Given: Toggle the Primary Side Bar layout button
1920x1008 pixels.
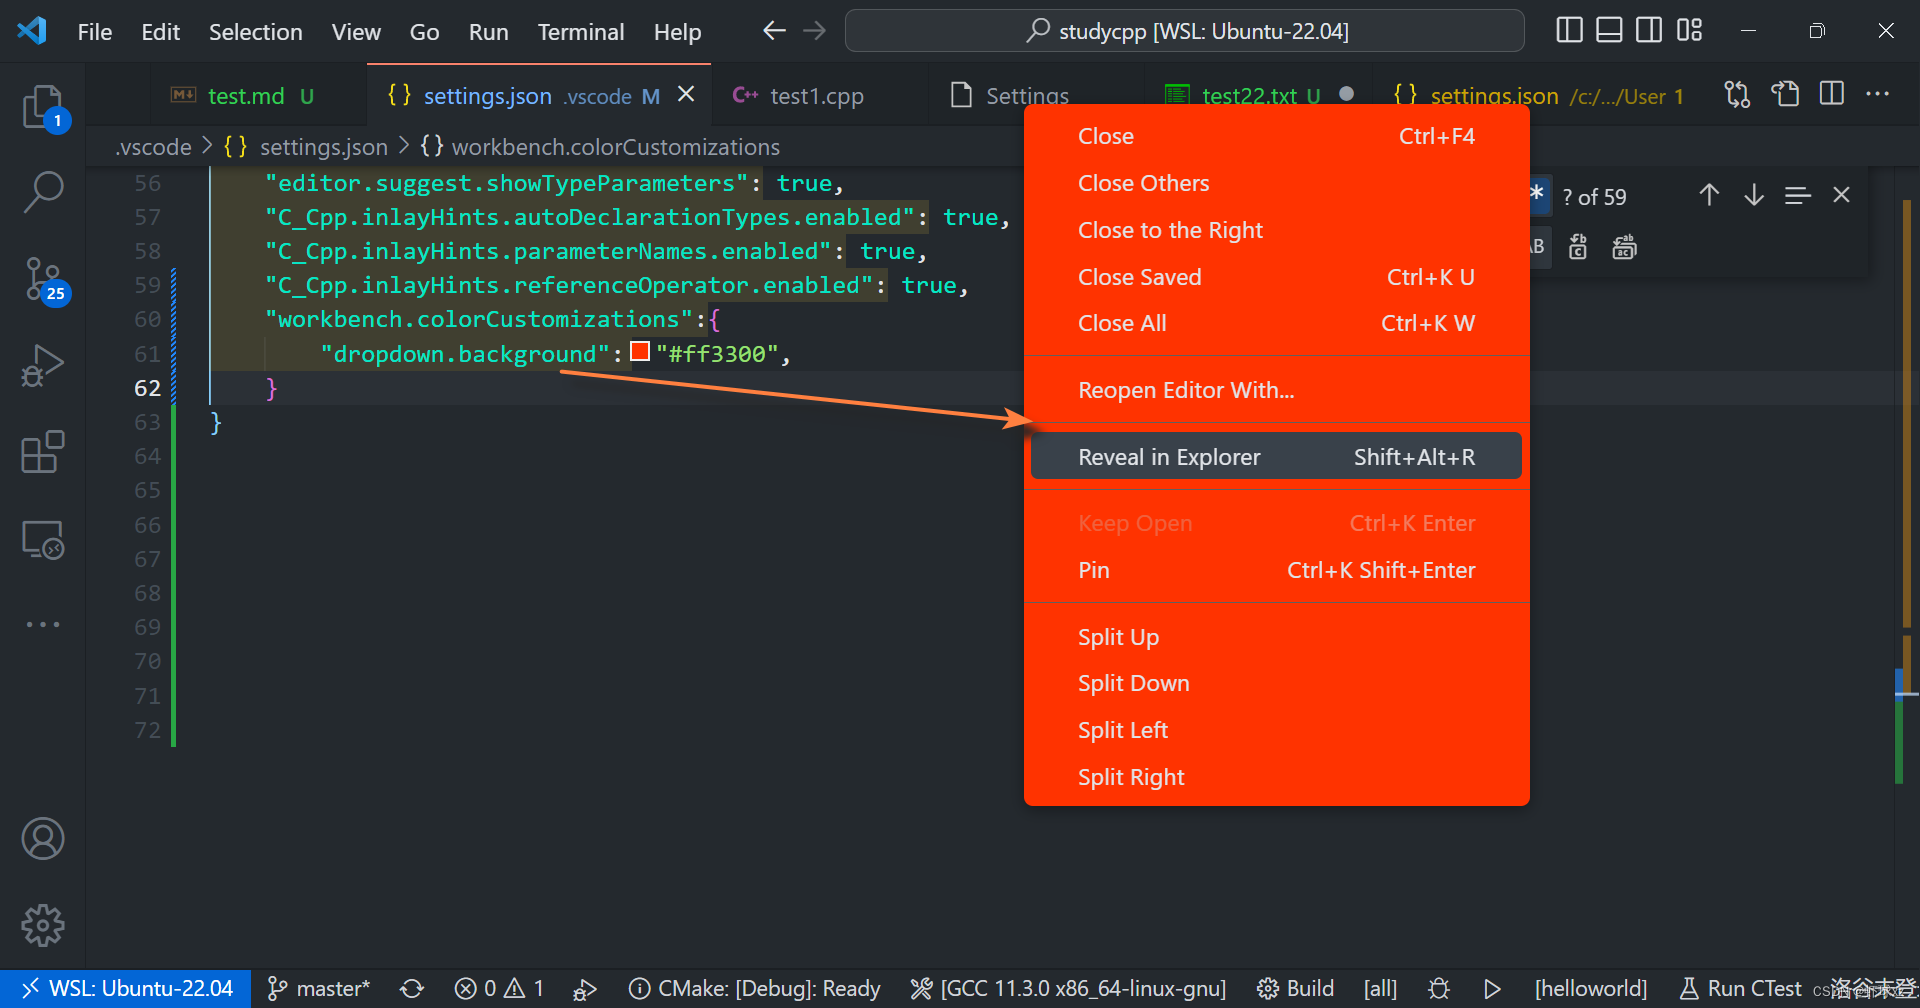Looking at the screenshot, I should tap(1570, 30).
